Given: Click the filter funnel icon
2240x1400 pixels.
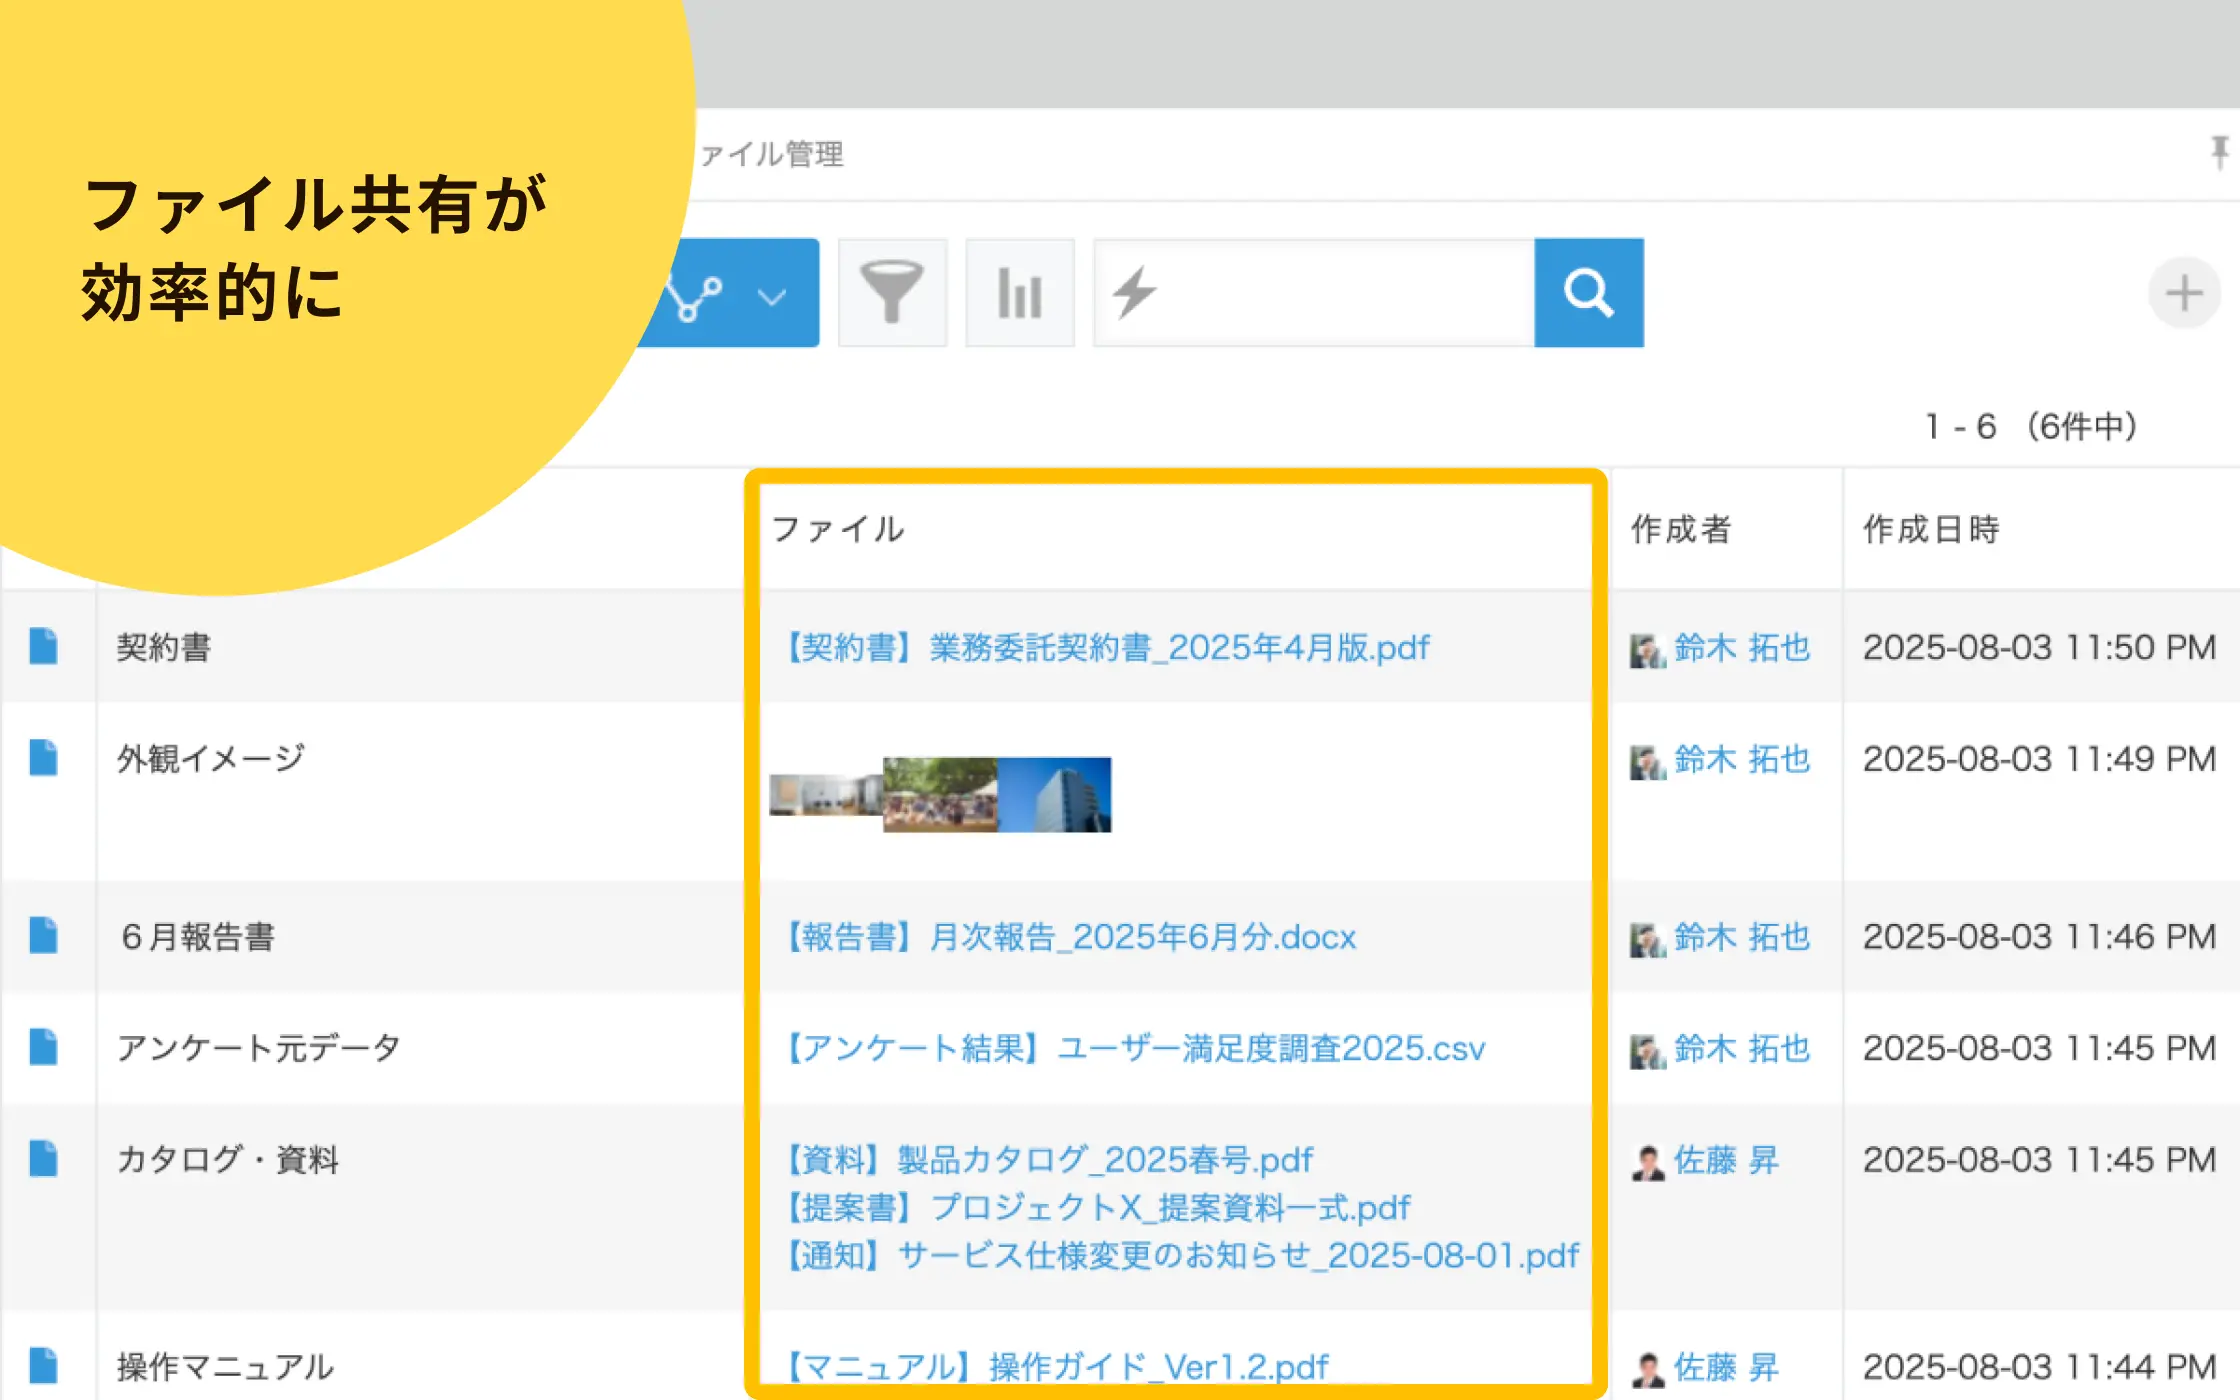Looking at the screenshot, I should [x=892, y=293].
